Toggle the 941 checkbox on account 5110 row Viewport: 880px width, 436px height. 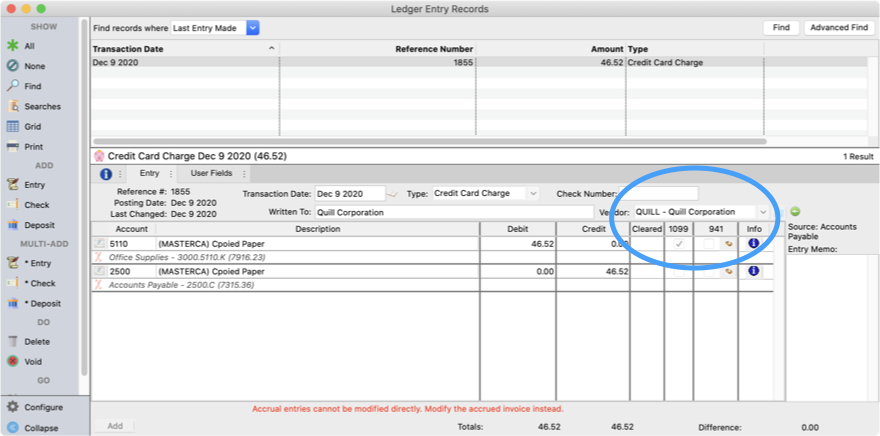click(708, 243)
